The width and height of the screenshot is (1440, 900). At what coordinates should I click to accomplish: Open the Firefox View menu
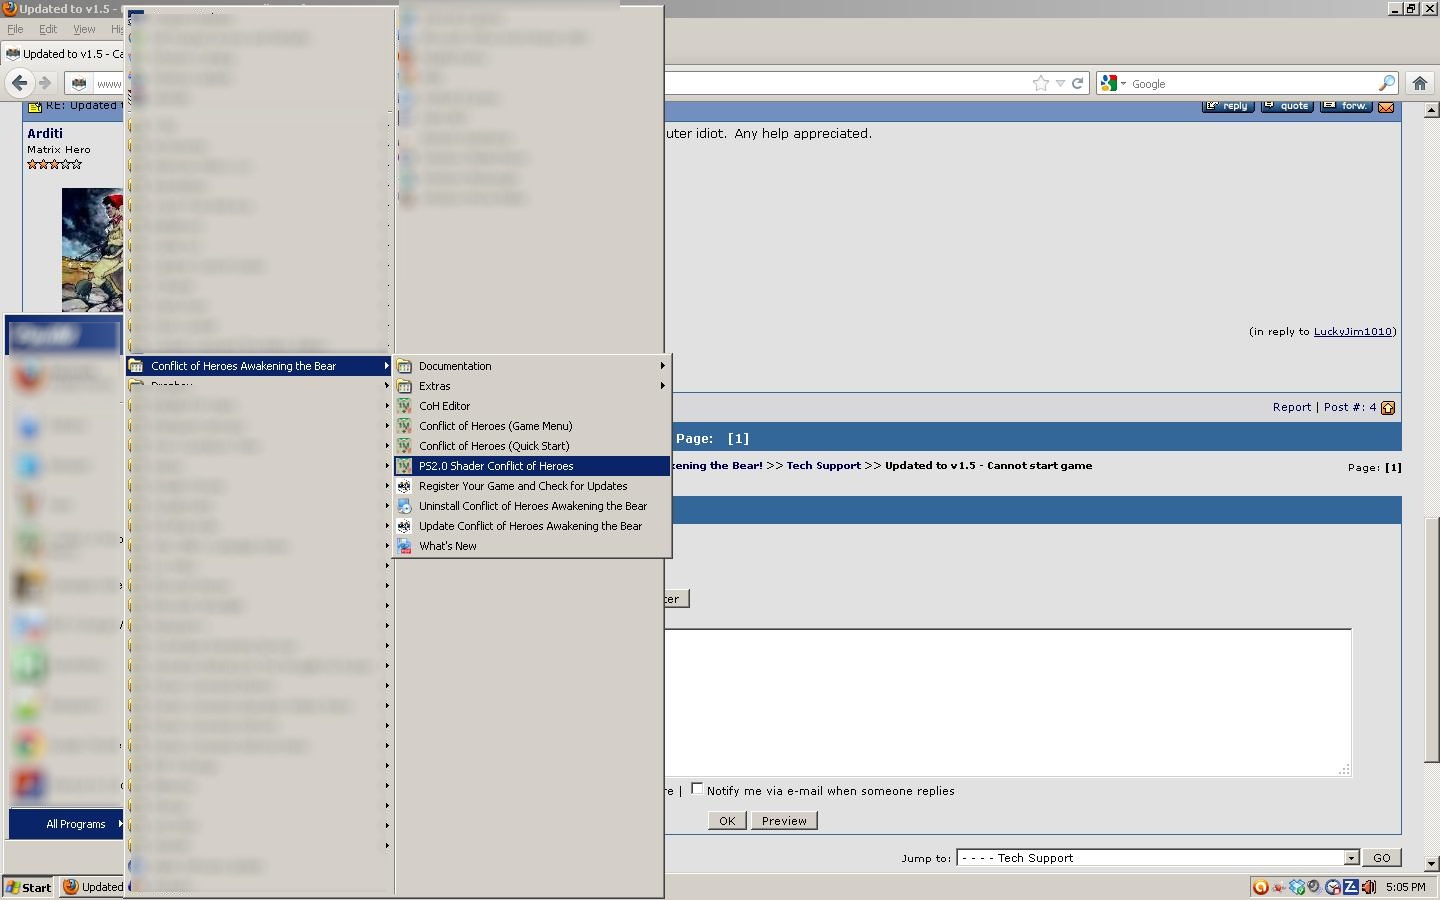84,29
